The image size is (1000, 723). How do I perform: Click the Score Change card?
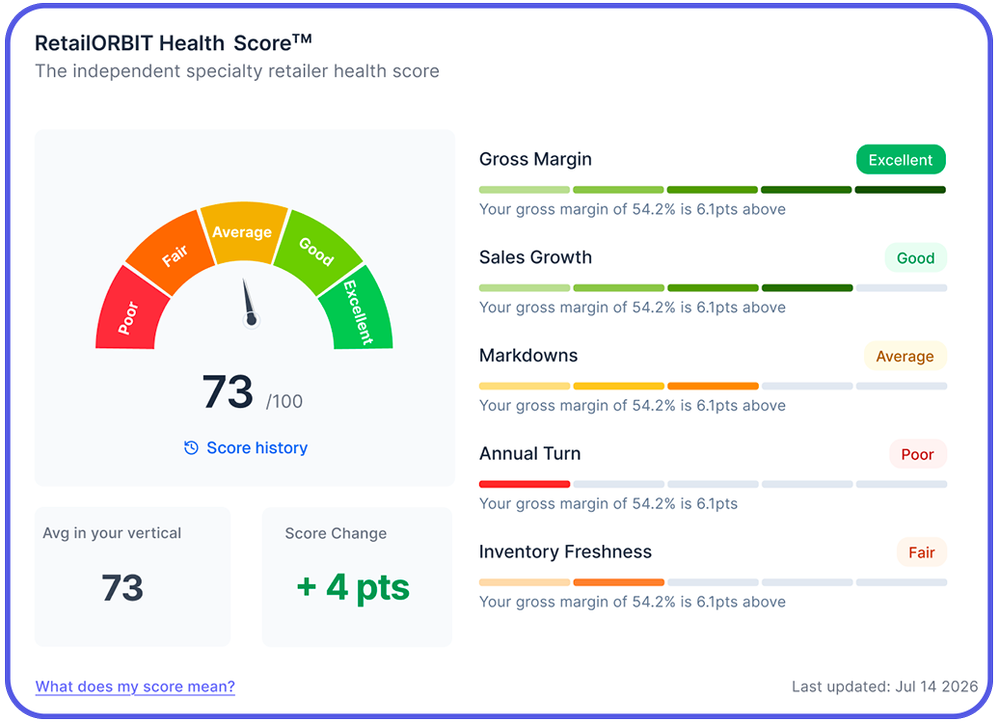click(357, 576)
